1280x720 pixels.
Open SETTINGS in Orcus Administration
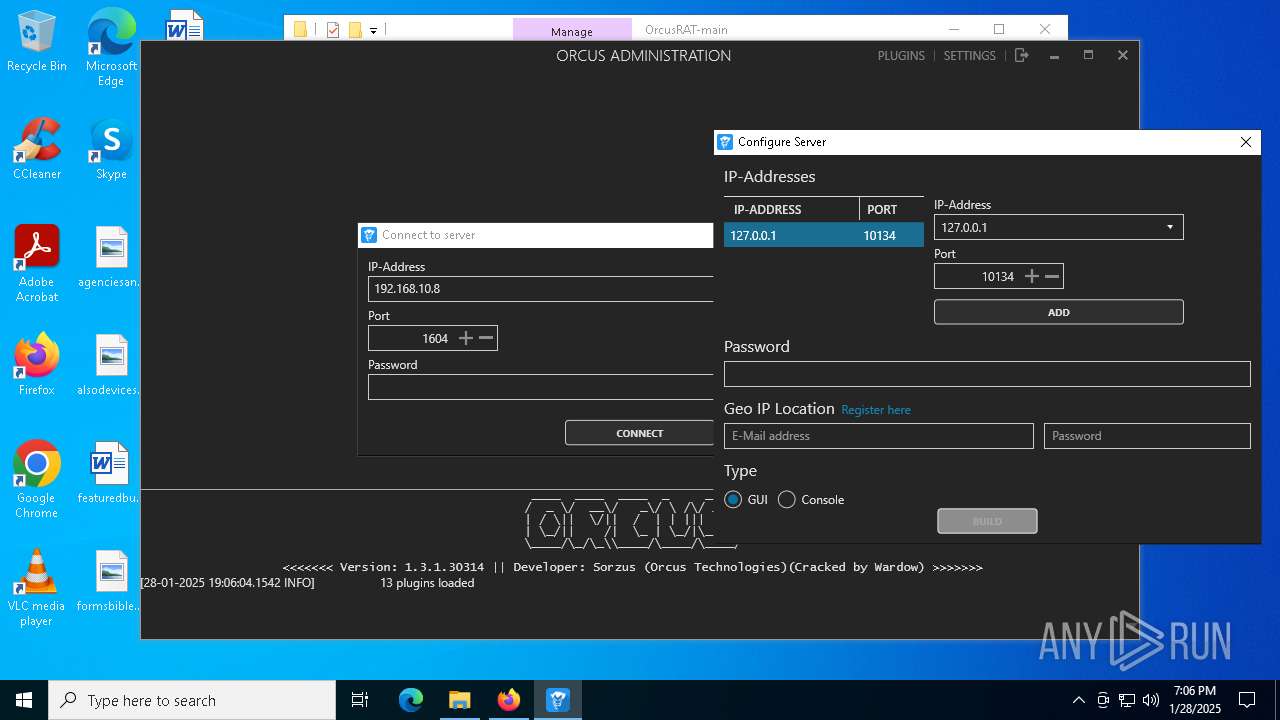[969, 56]
